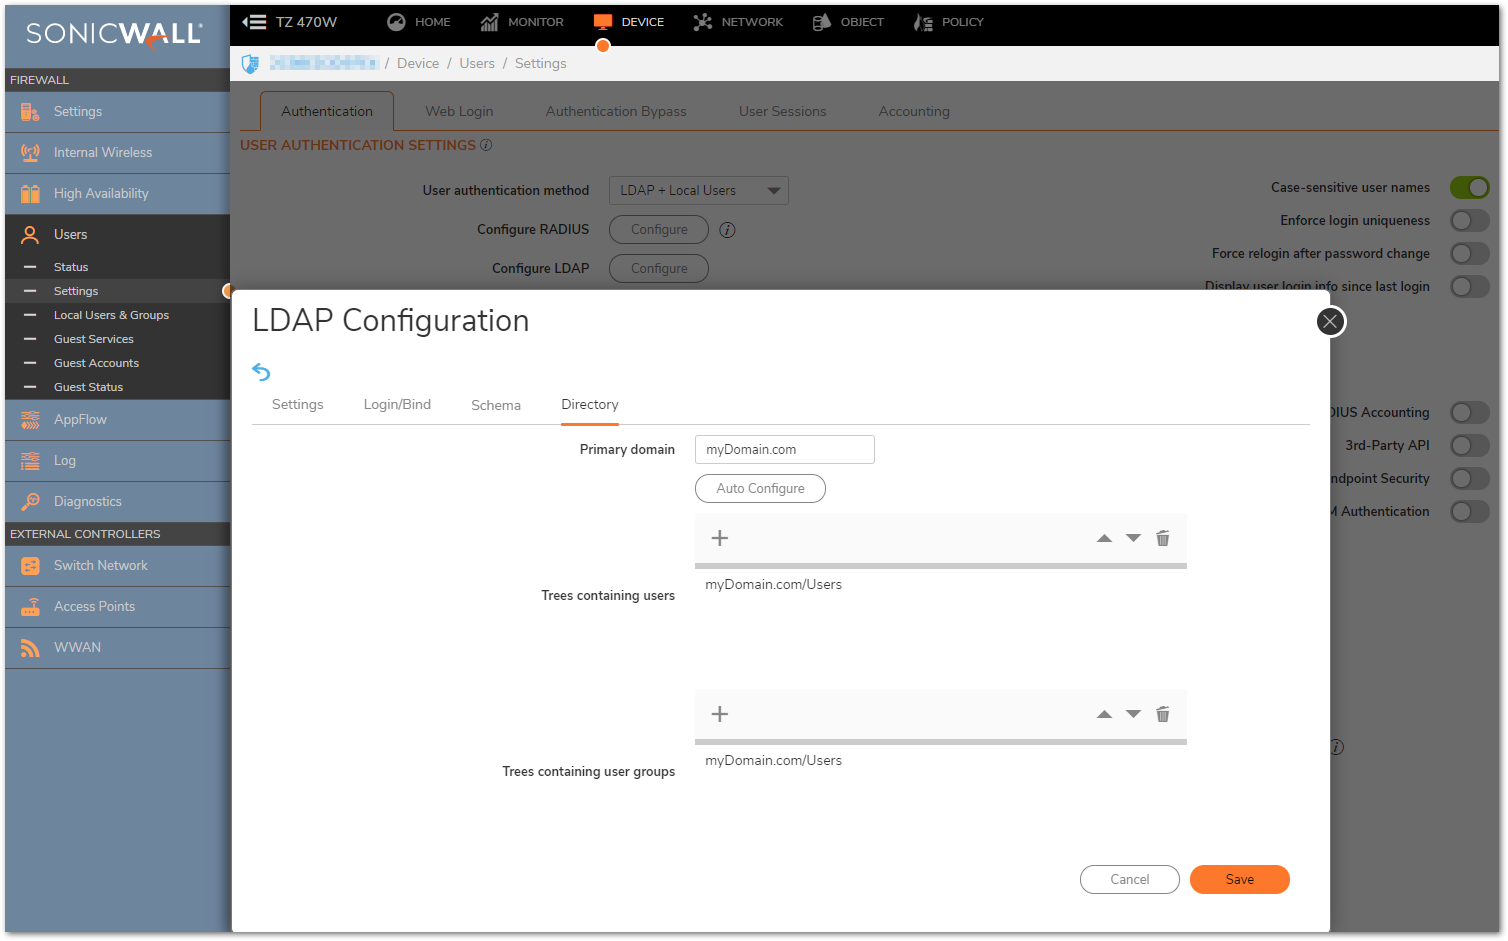Click the blue undo arrow in LDAP Configuration
Image resolution: width=1508 pixels, height=941 pixels.
(261, 372)
